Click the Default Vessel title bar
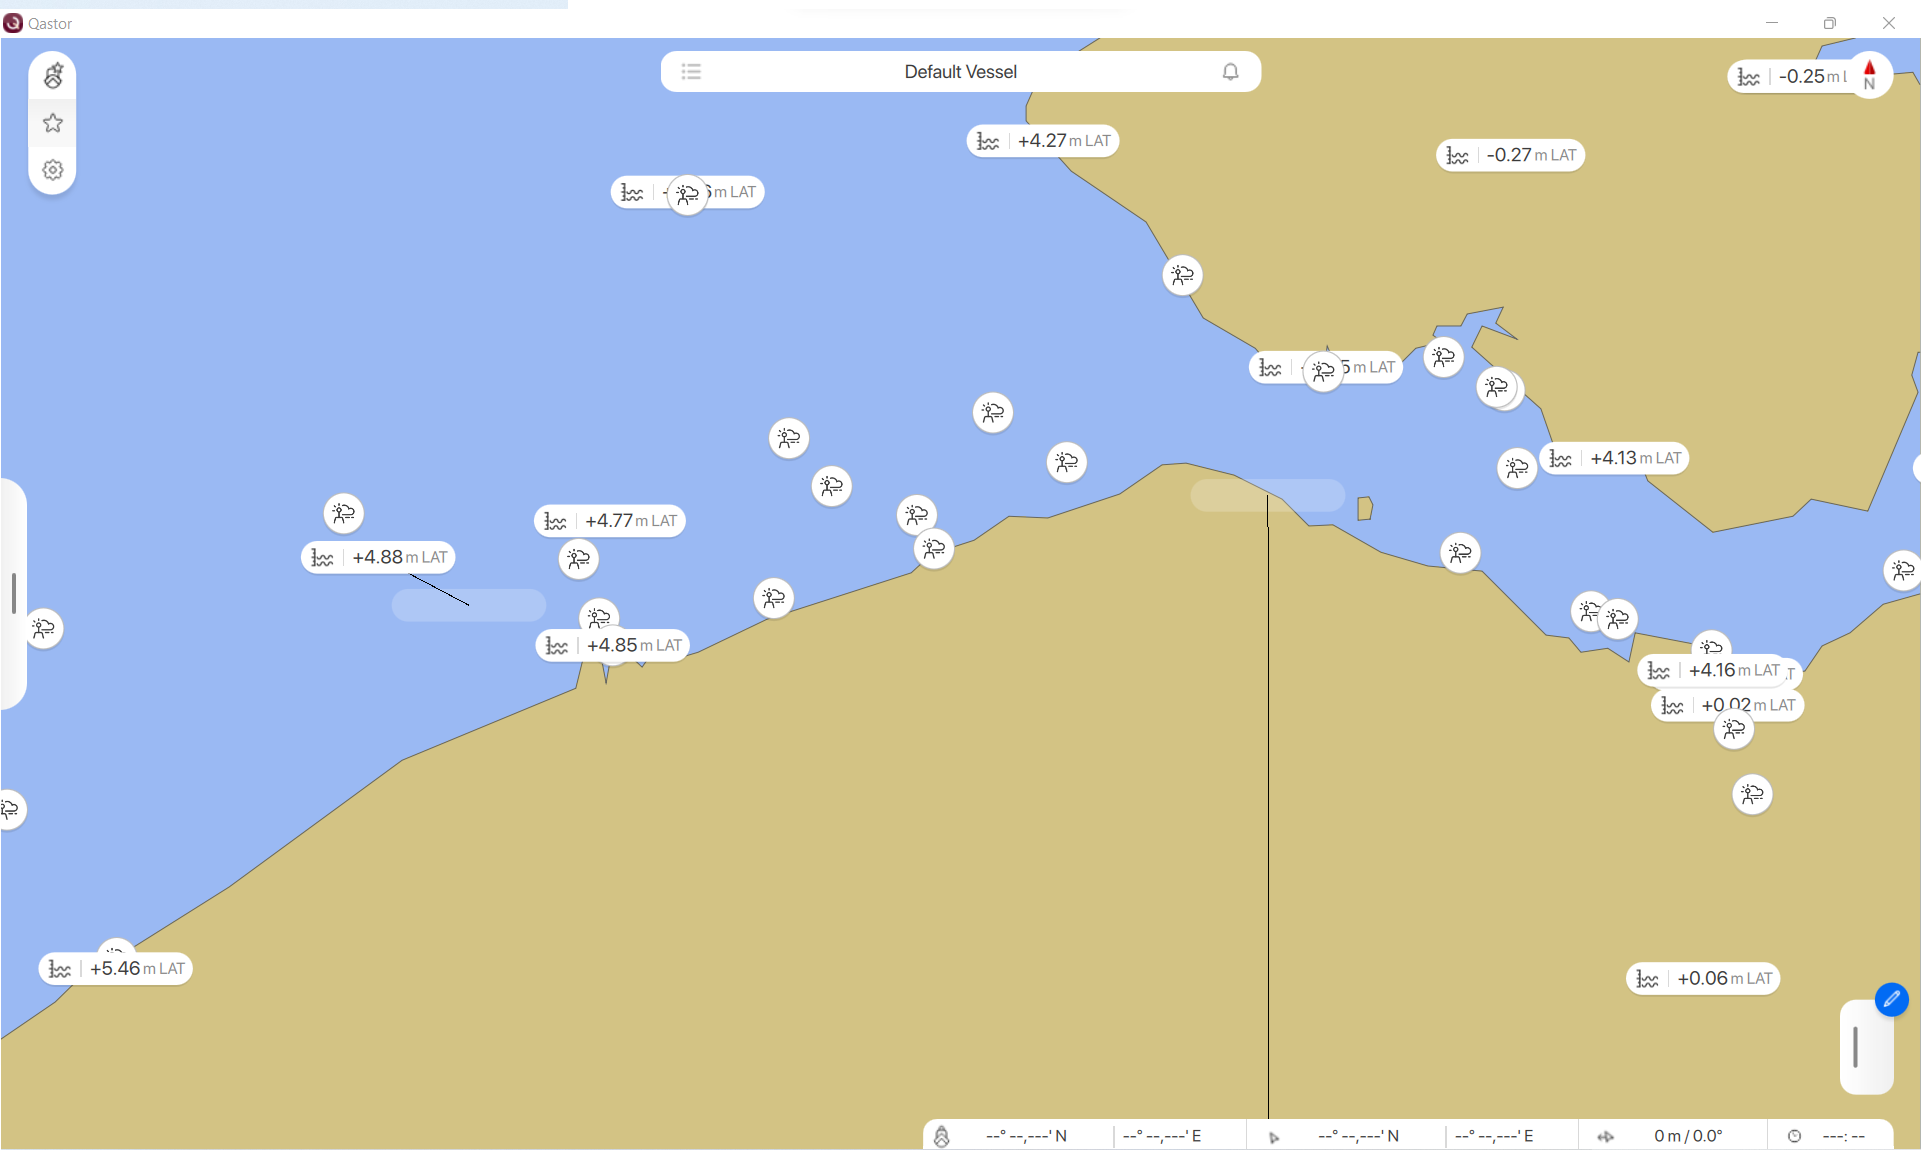1921x1150 pixels. click(x=960, y=72)
